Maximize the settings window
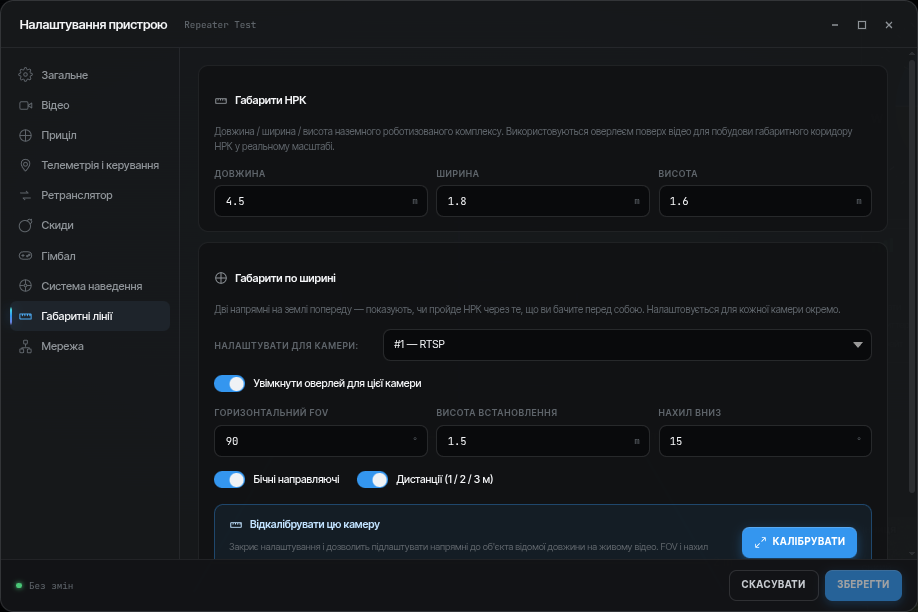The width and height of the screenshot is (918, 612). tap(862, 25)
